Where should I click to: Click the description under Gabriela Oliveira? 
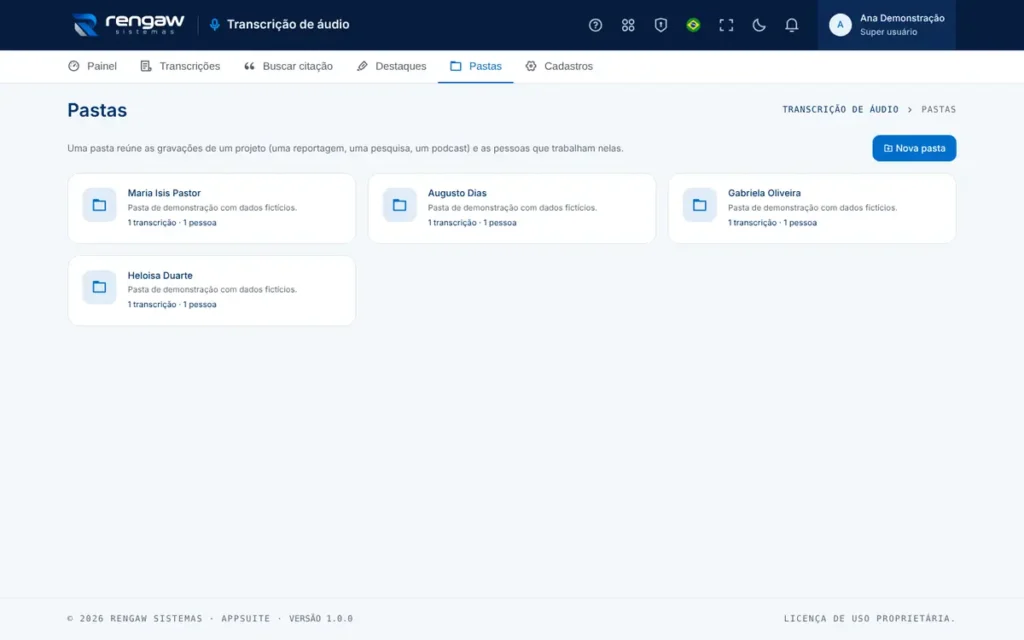812,208
